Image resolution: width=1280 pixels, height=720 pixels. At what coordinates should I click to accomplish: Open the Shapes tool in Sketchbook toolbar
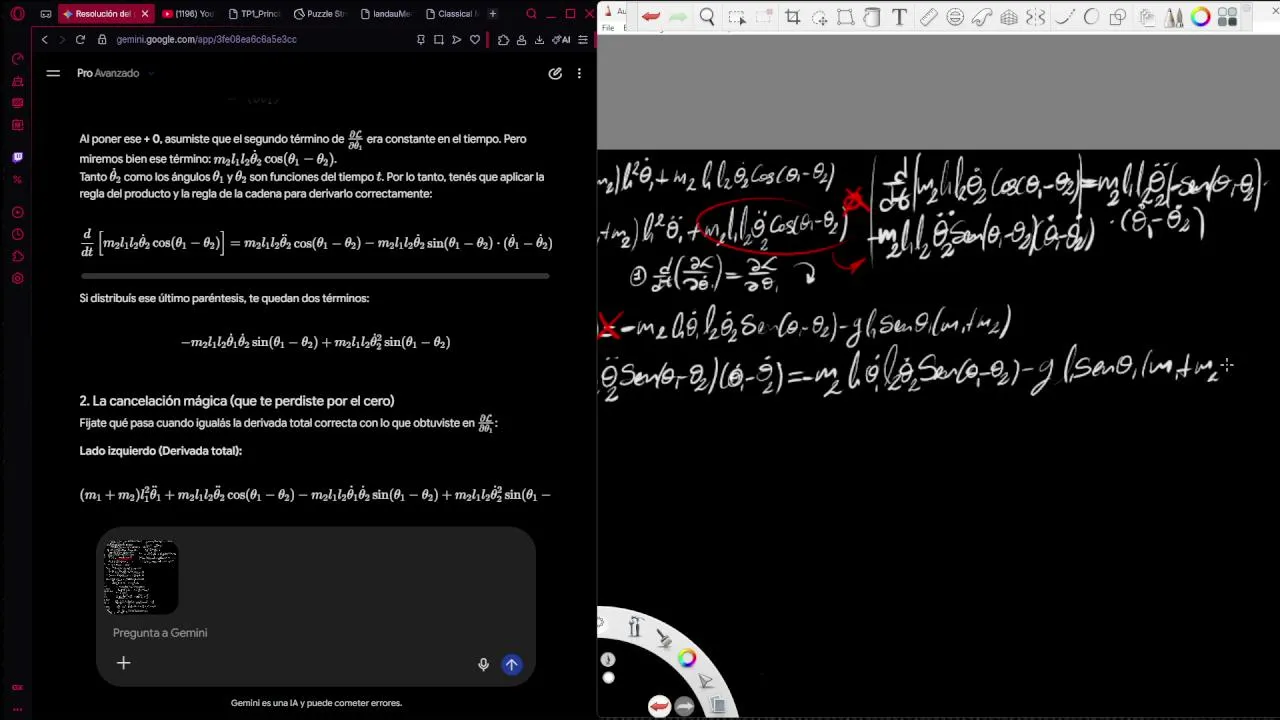[1118, 17]
